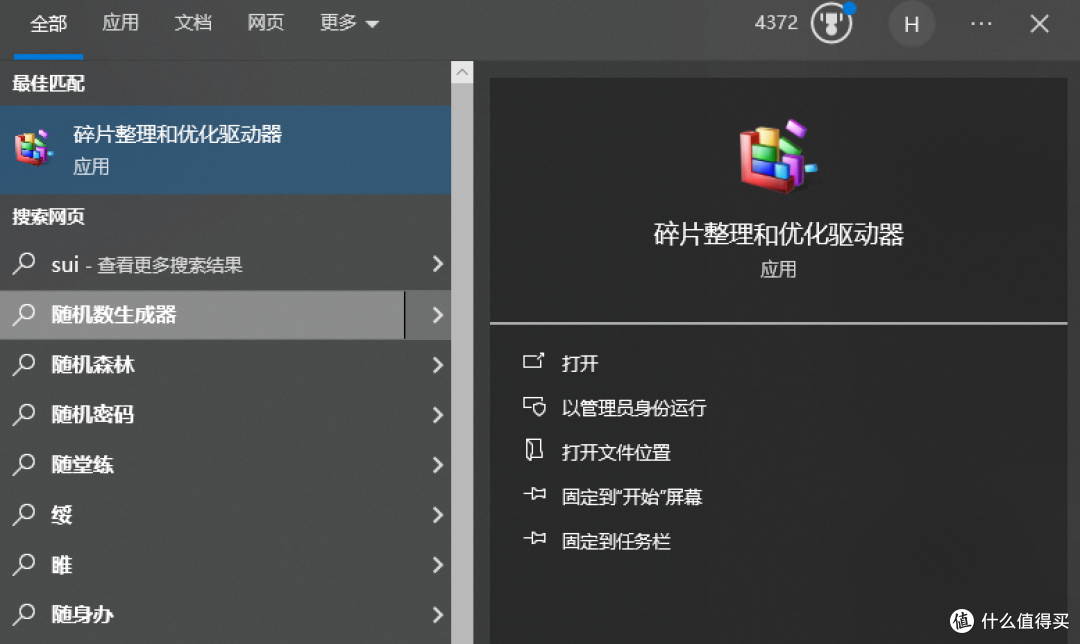Click the search icon next to sui

24,264
